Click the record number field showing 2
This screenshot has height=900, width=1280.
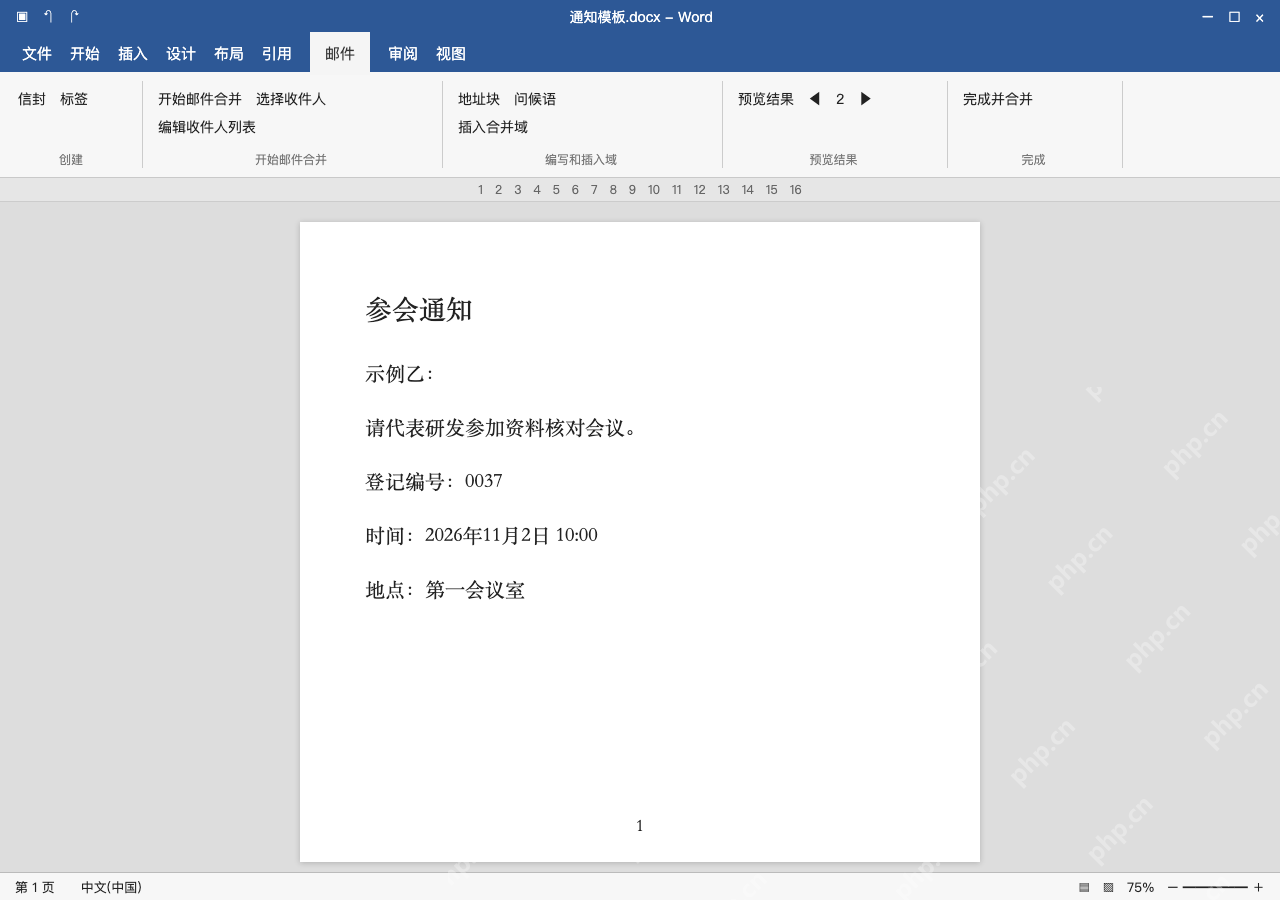click(840, 99)
